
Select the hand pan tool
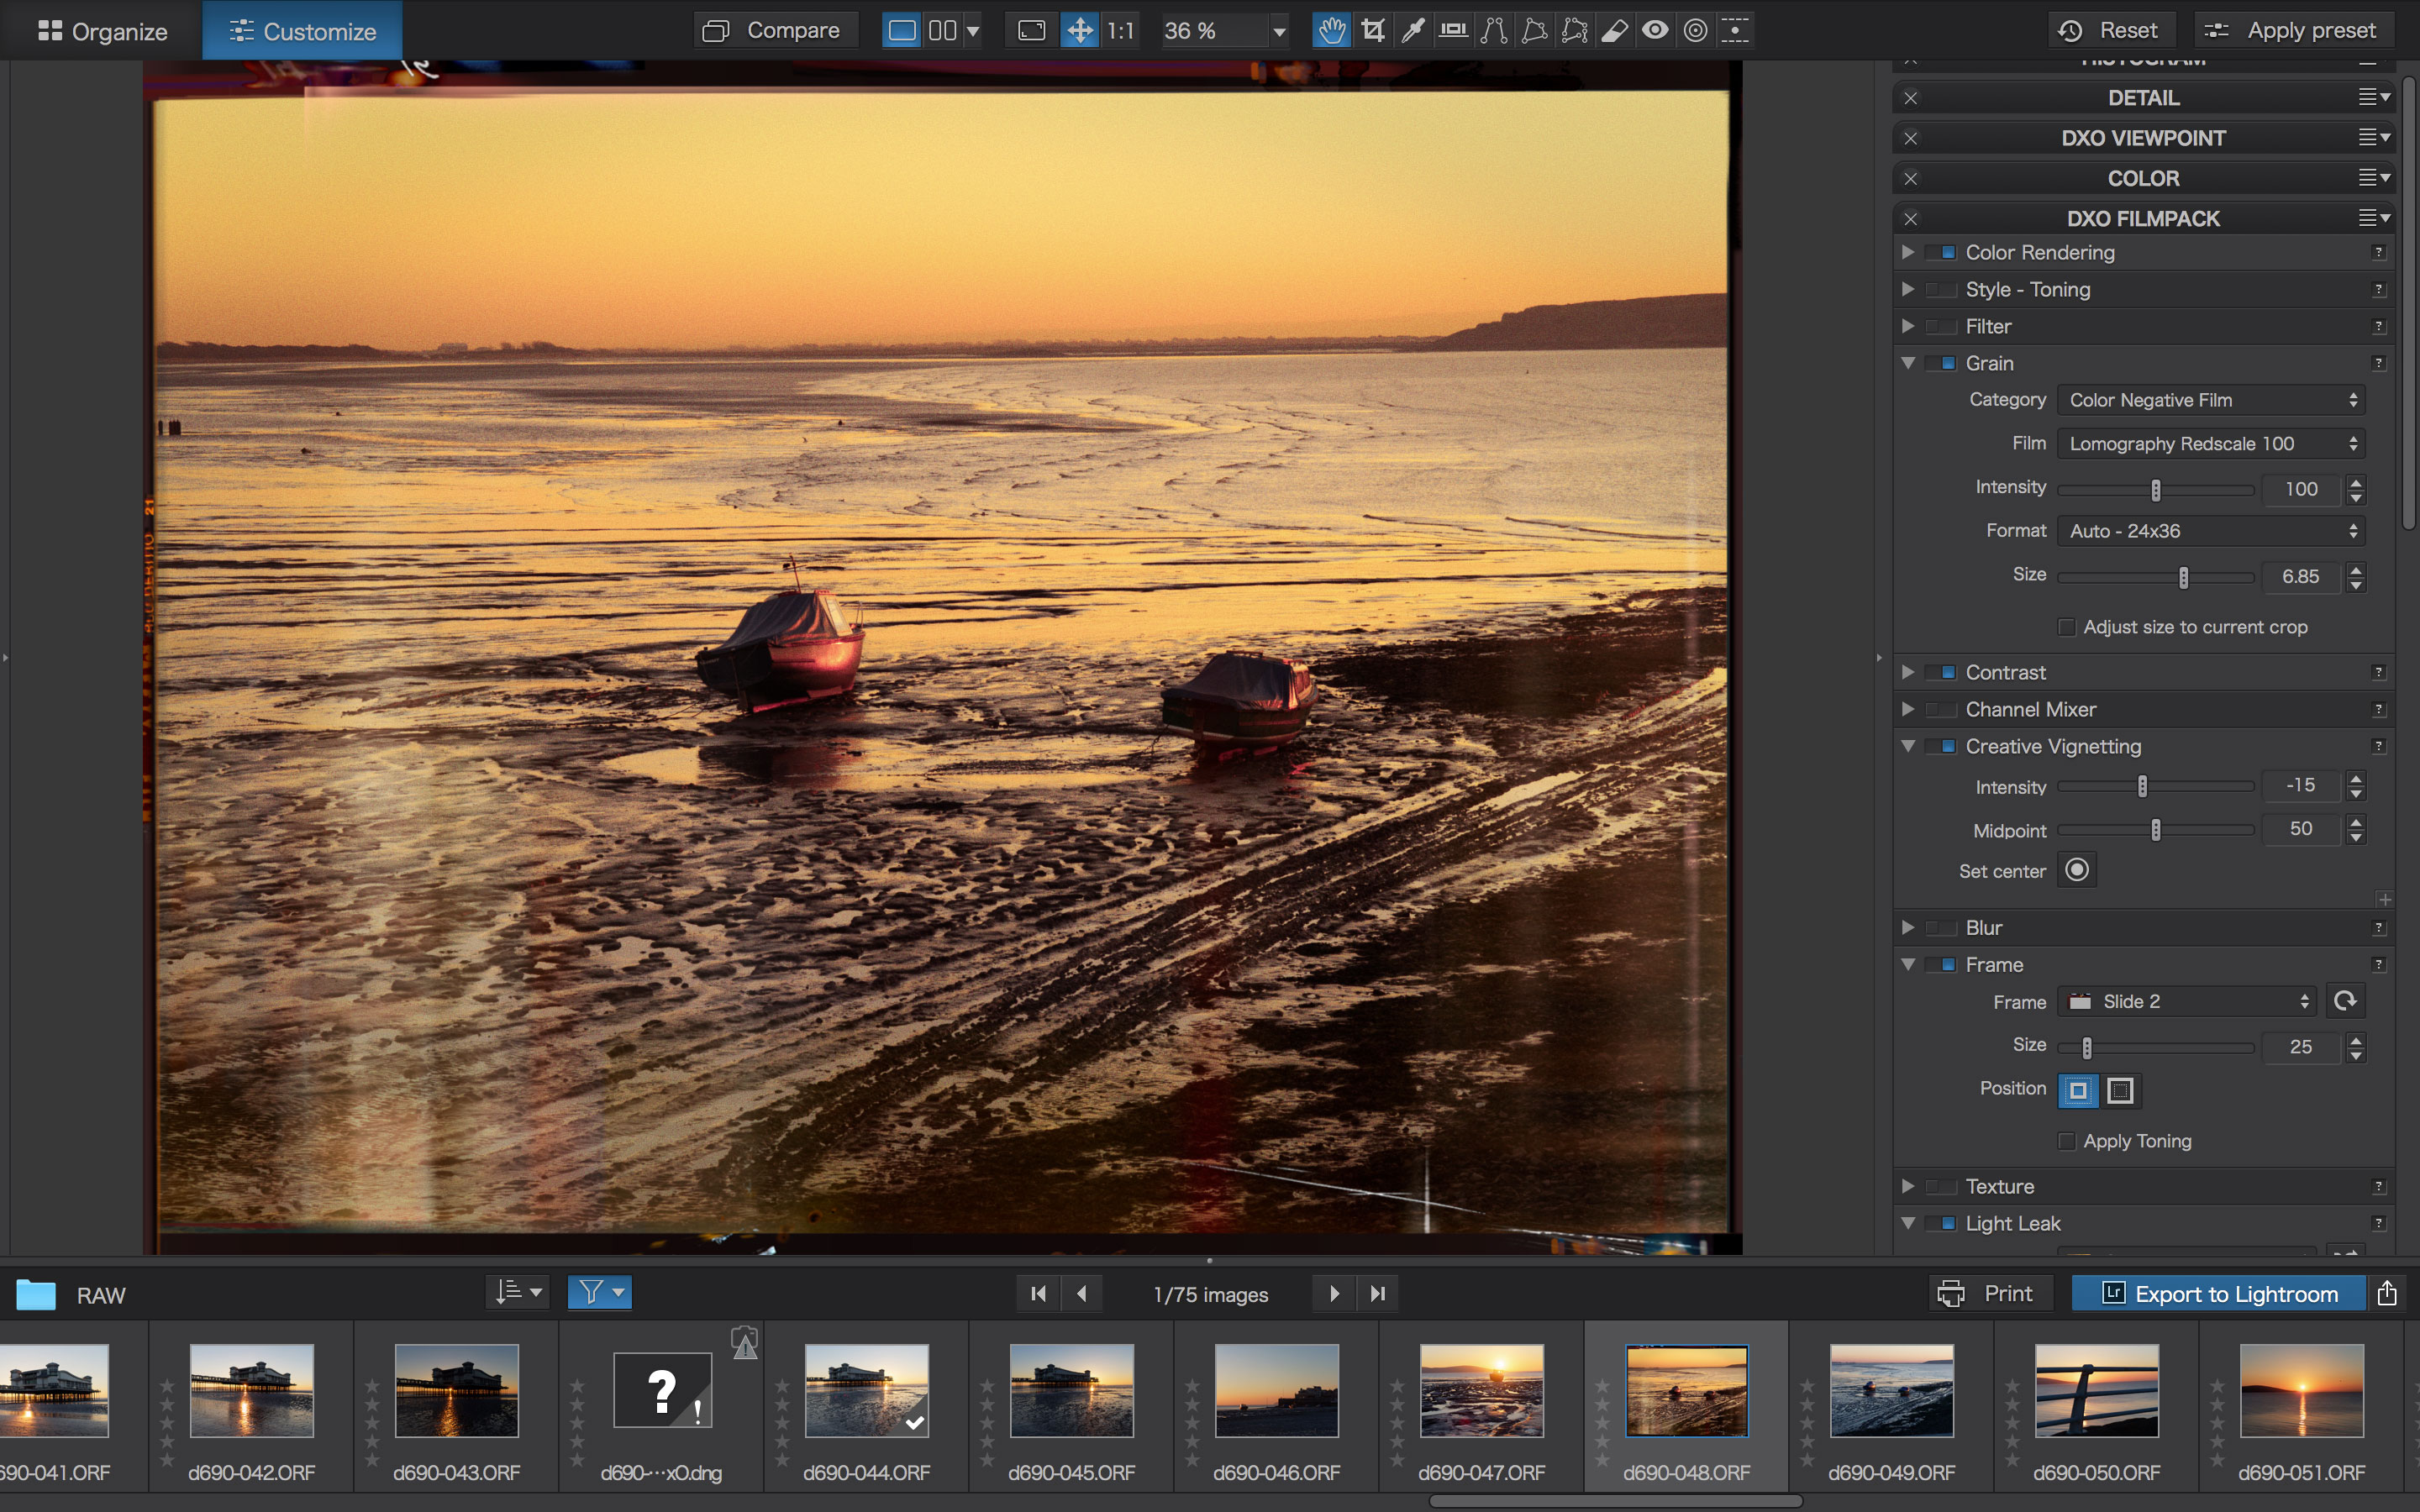(x=1331, y=31)
